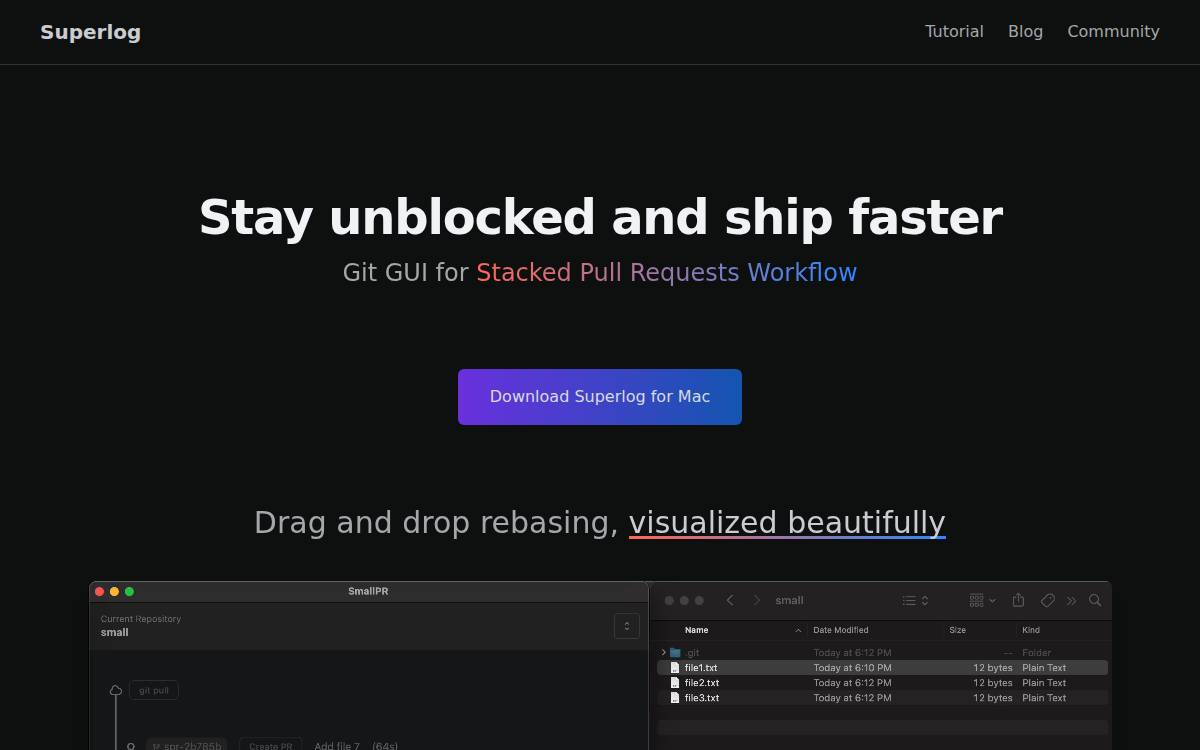Screen dimensions: 1200x750
Task: Expand the .git folder disclosure arrow
Action: pyautogui.click(x=664, y=652)
